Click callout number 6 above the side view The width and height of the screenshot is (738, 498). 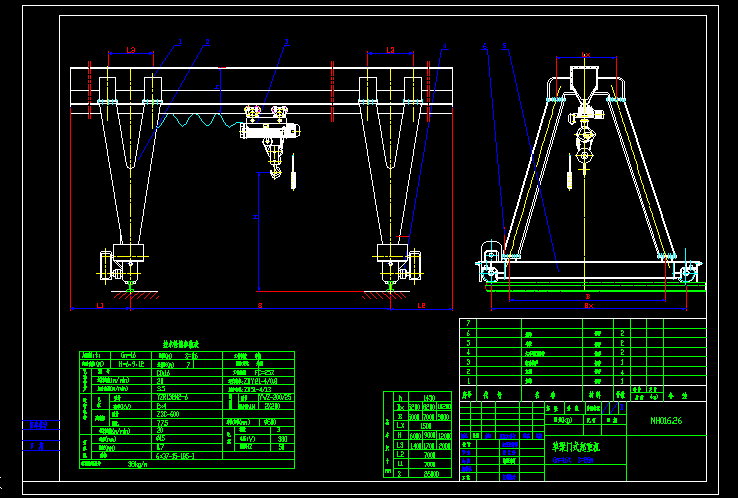[x=485, y=46]
